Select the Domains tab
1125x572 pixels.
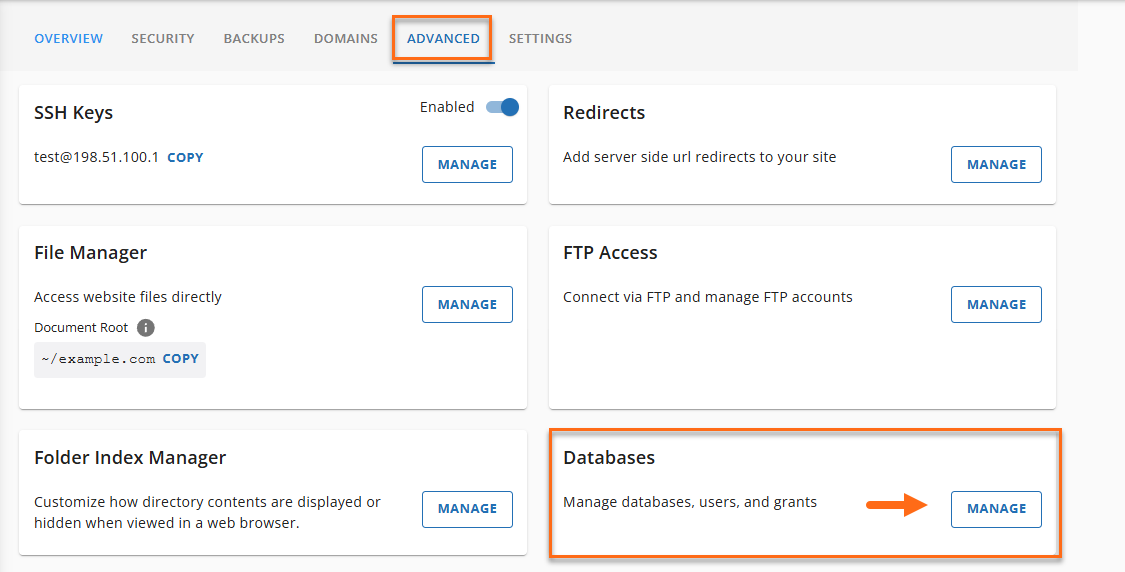(346, 39)
